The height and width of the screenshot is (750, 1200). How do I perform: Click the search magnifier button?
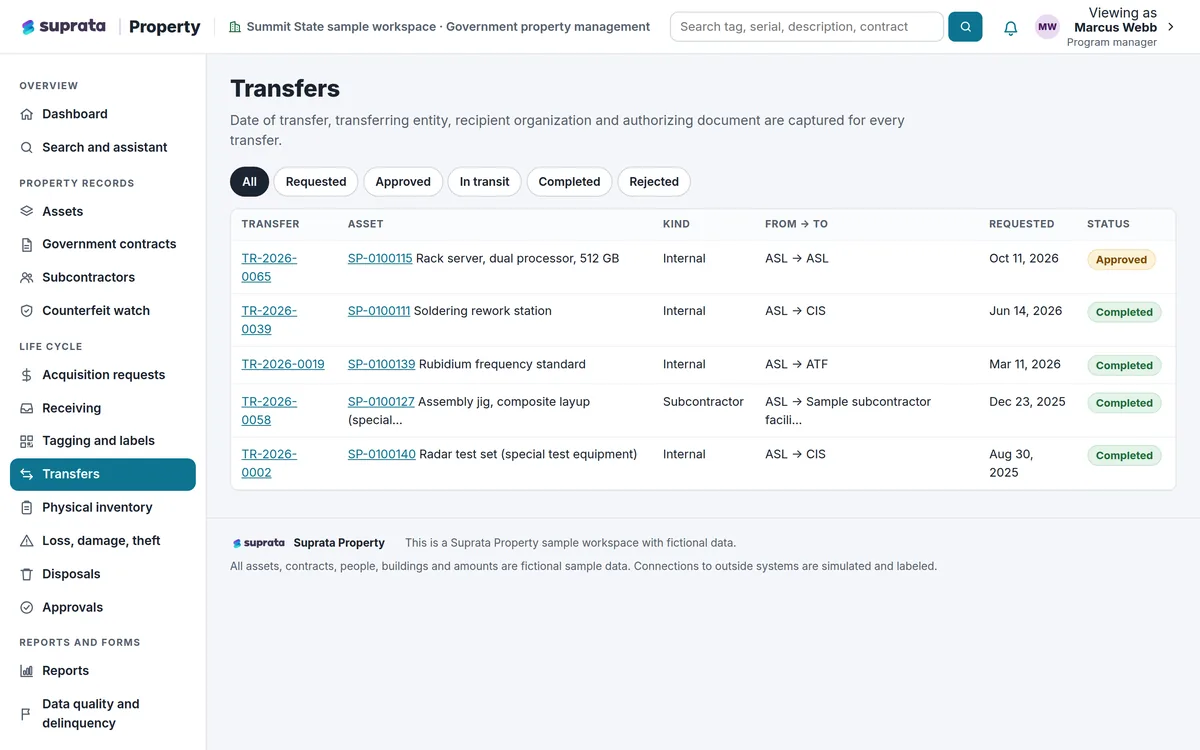click(x=965, y=27)
